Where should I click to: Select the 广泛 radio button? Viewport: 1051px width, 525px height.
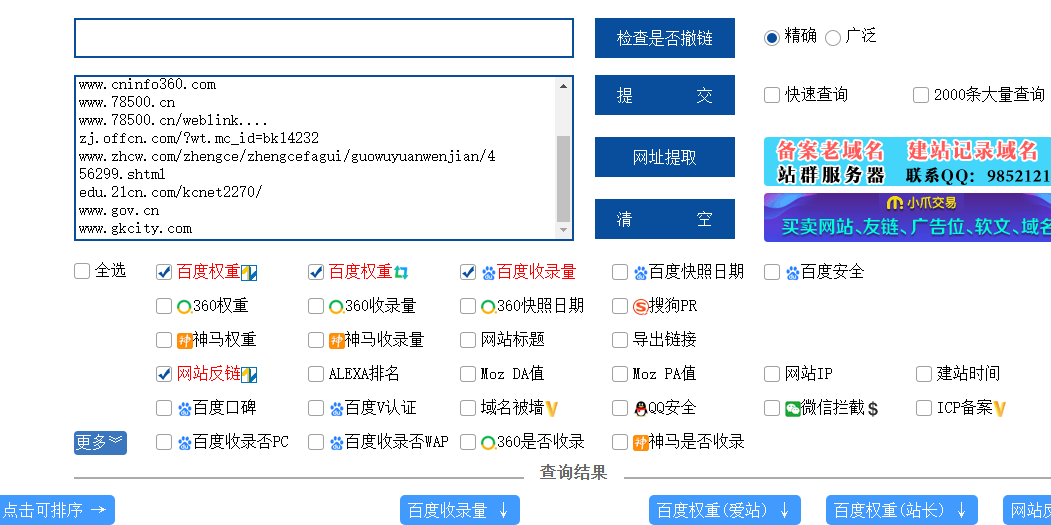coord(832,38)
